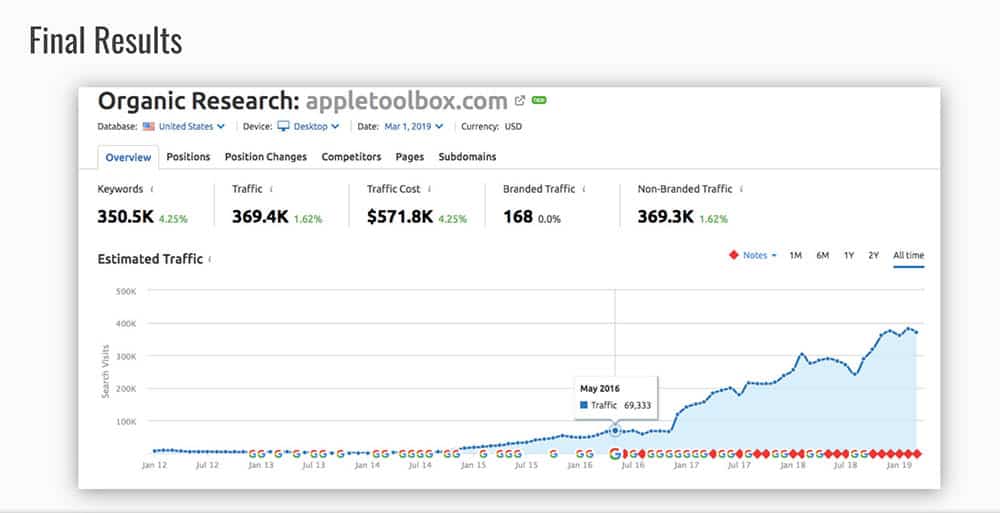1000x513 pixels.
Task: Click the Traffic value 369.4K
Action: [x=260, y=217]
